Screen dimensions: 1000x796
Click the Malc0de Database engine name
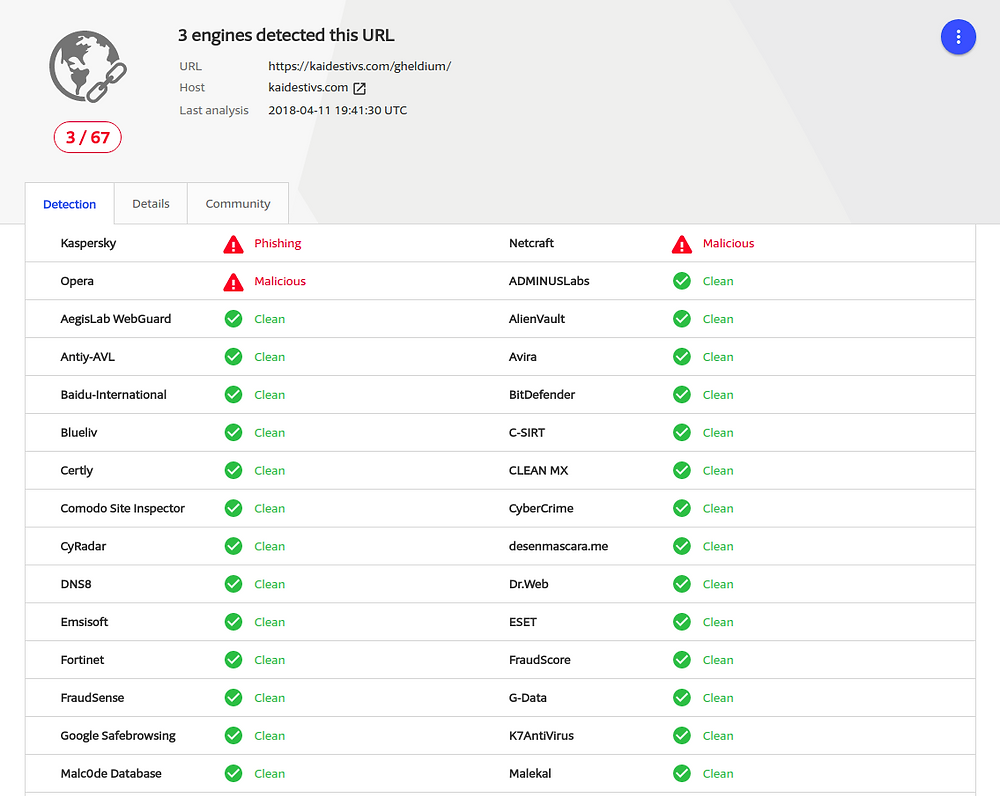click(x=111, y=773)
